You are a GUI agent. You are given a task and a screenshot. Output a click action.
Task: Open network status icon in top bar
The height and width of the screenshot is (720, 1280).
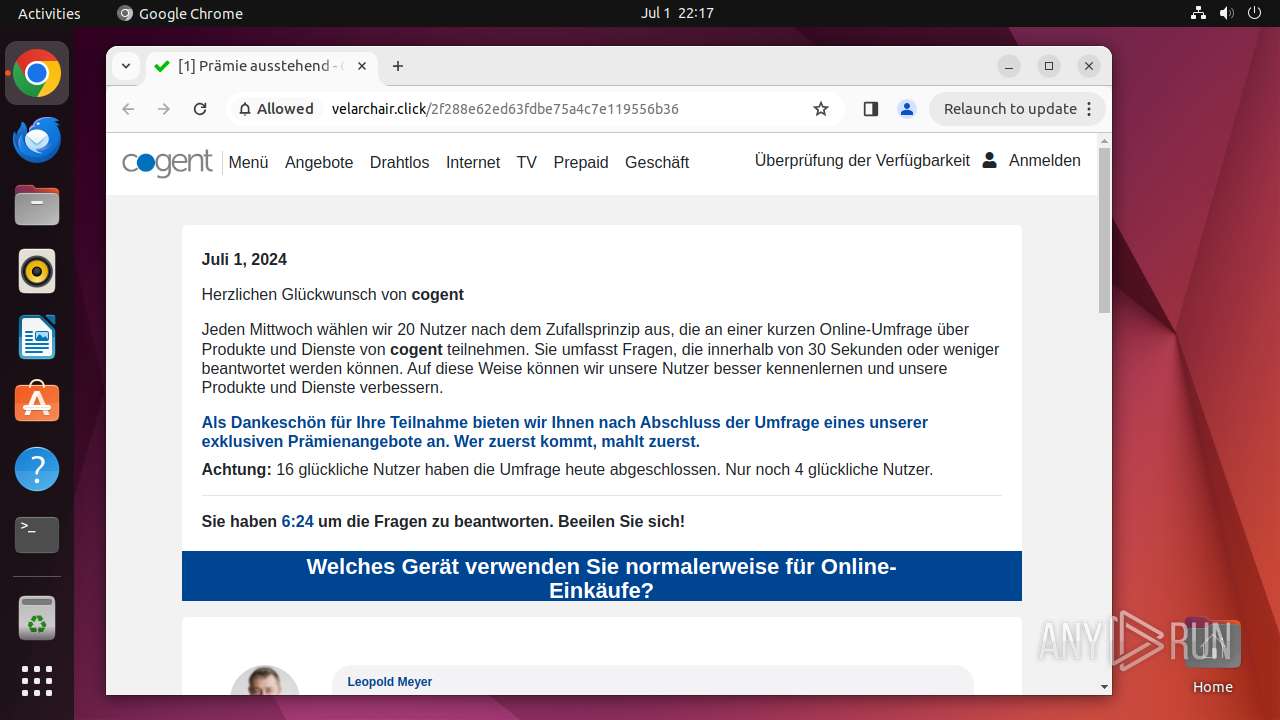pyautogui.click(x=1199, y=13)
